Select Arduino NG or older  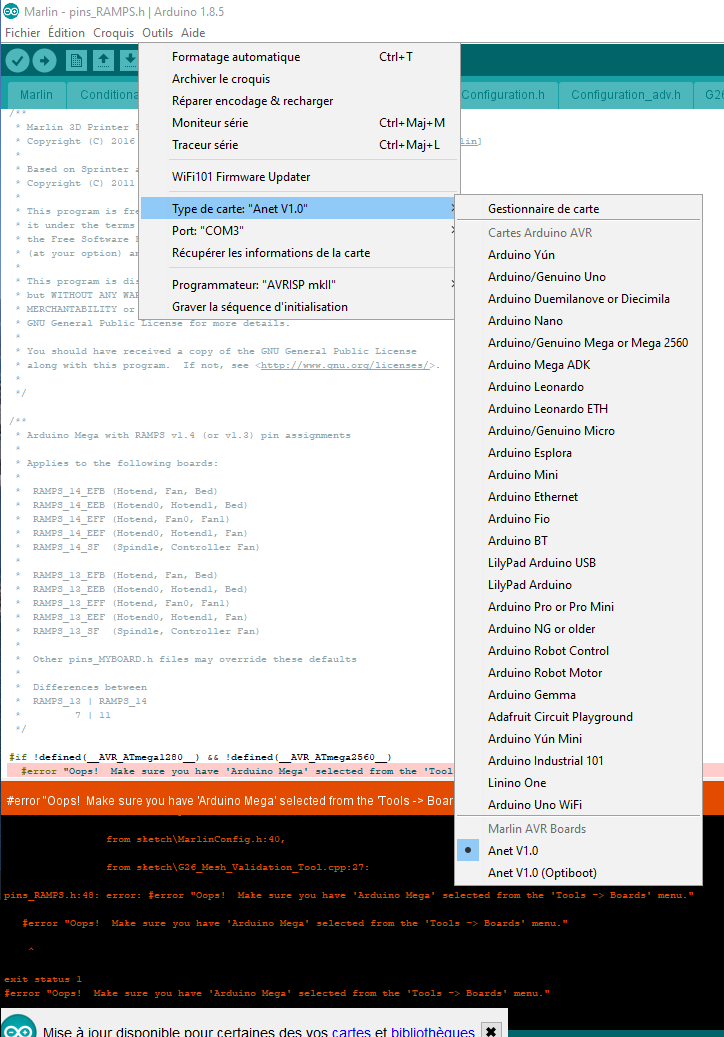(x=579, y=628)
